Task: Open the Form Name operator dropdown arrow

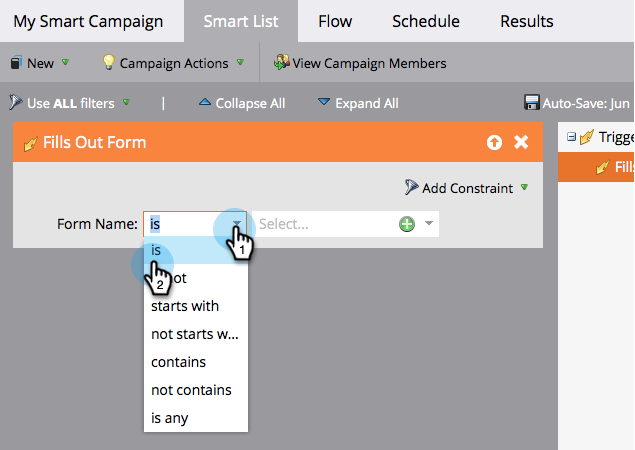Action: click(x=236, y=224)
